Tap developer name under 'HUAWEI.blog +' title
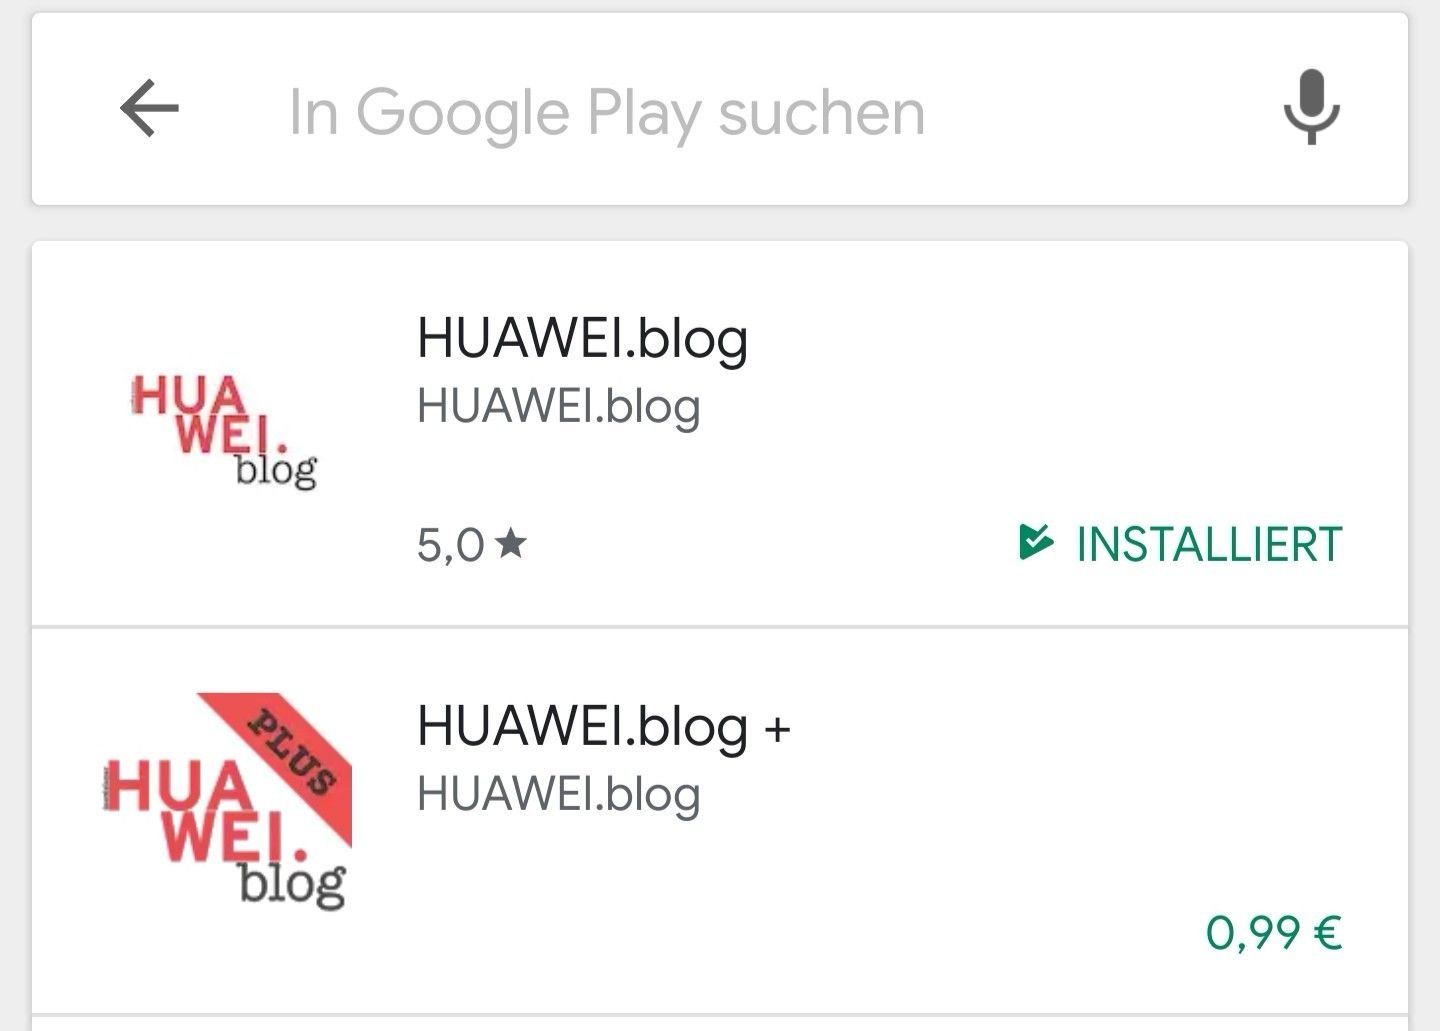Viewport: 1440px width, 1031px height. pos(558,794)
